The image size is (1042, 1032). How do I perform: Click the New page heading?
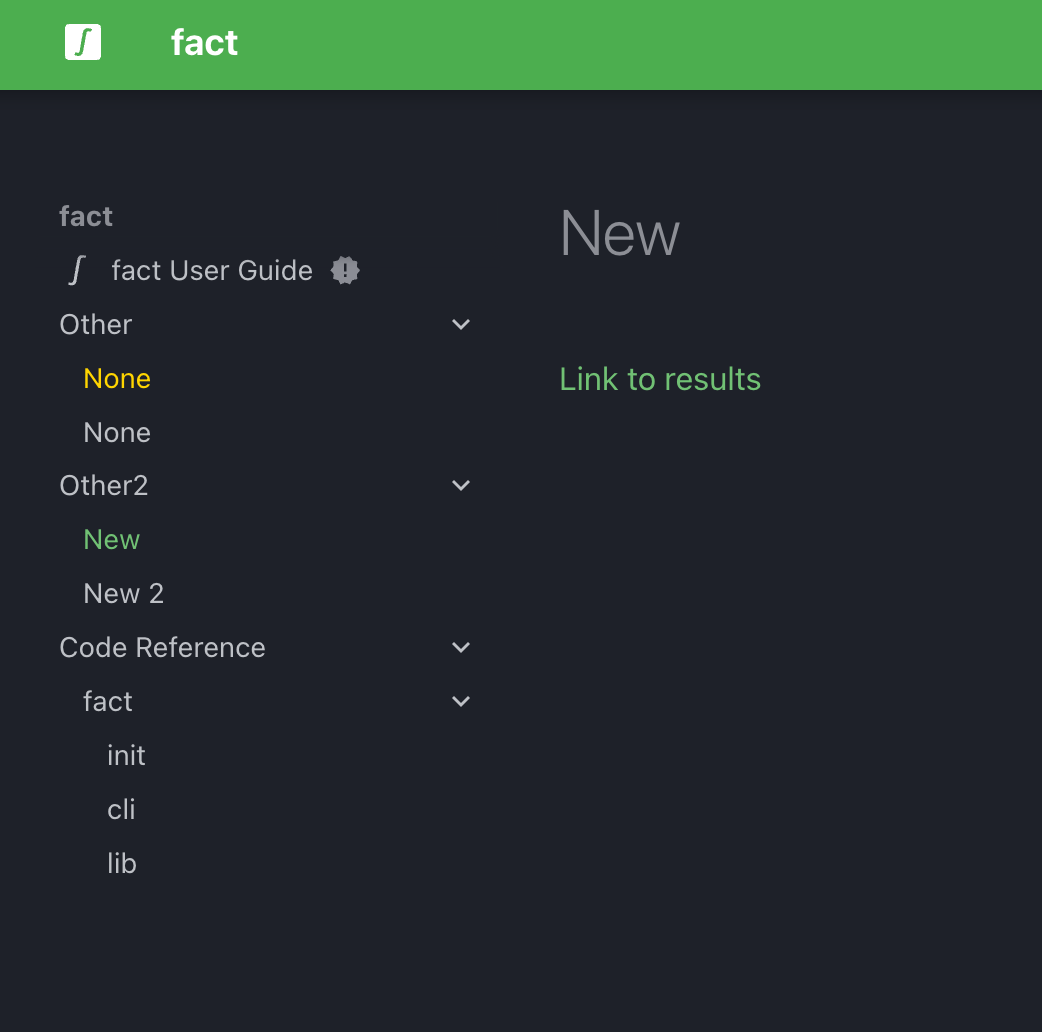tap(619, 233)
